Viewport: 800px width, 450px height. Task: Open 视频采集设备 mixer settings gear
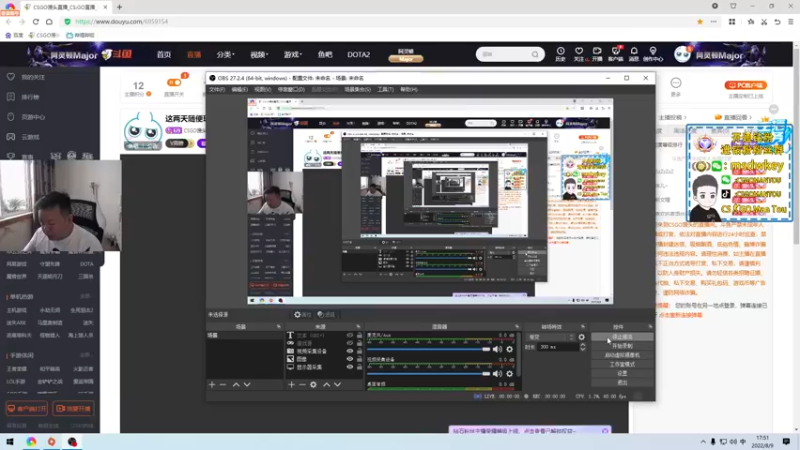click(x=509, y=373)
